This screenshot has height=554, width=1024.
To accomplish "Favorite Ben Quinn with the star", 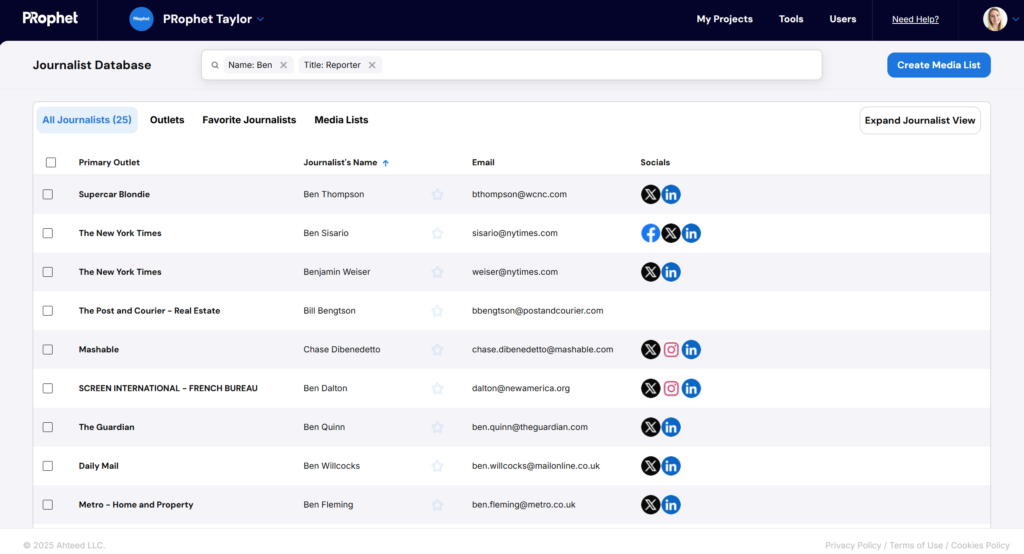I will [437, 427].
